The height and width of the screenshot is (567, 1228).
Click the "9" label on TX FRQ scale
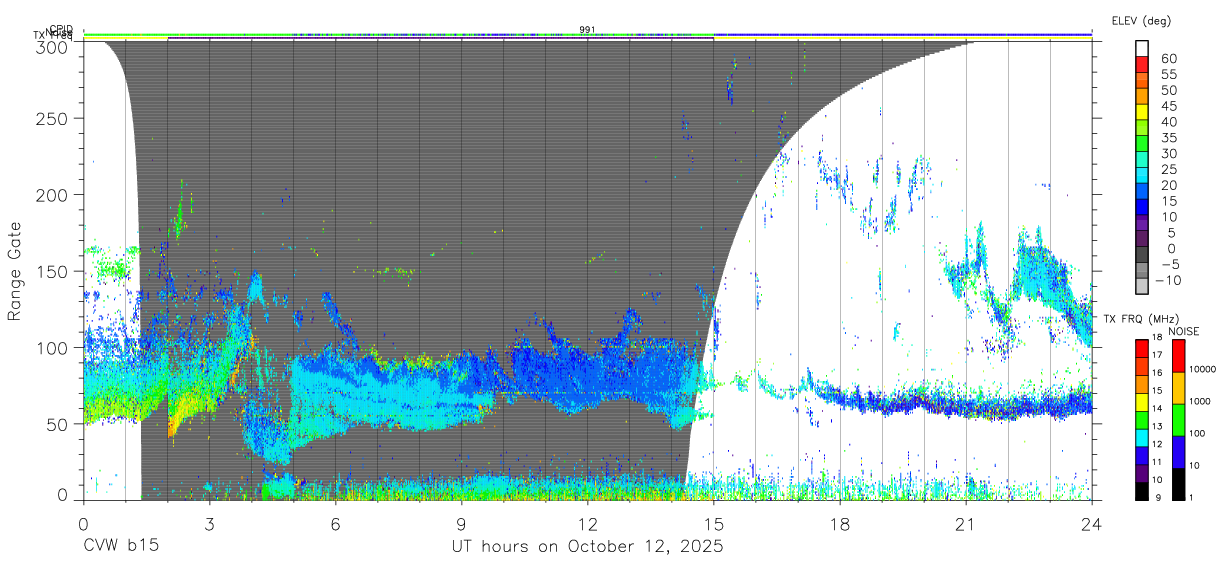pos(1158,498)
